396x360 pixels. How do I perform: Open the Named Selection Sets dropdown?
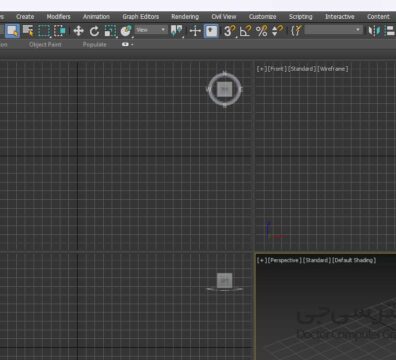(x=333, y=30)
